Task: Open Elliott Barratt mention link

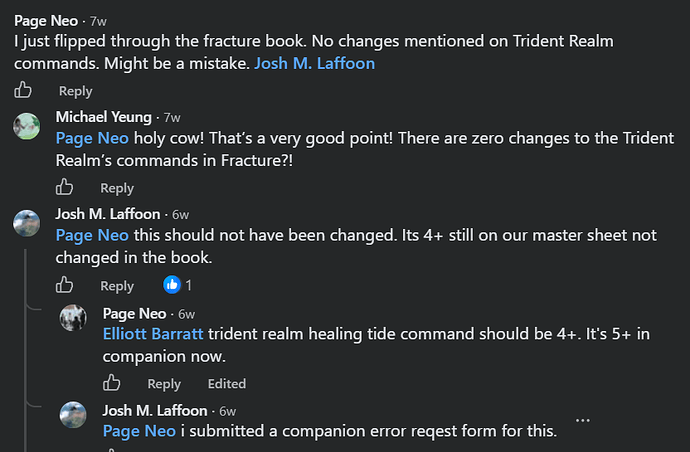Action: [153, 334]
